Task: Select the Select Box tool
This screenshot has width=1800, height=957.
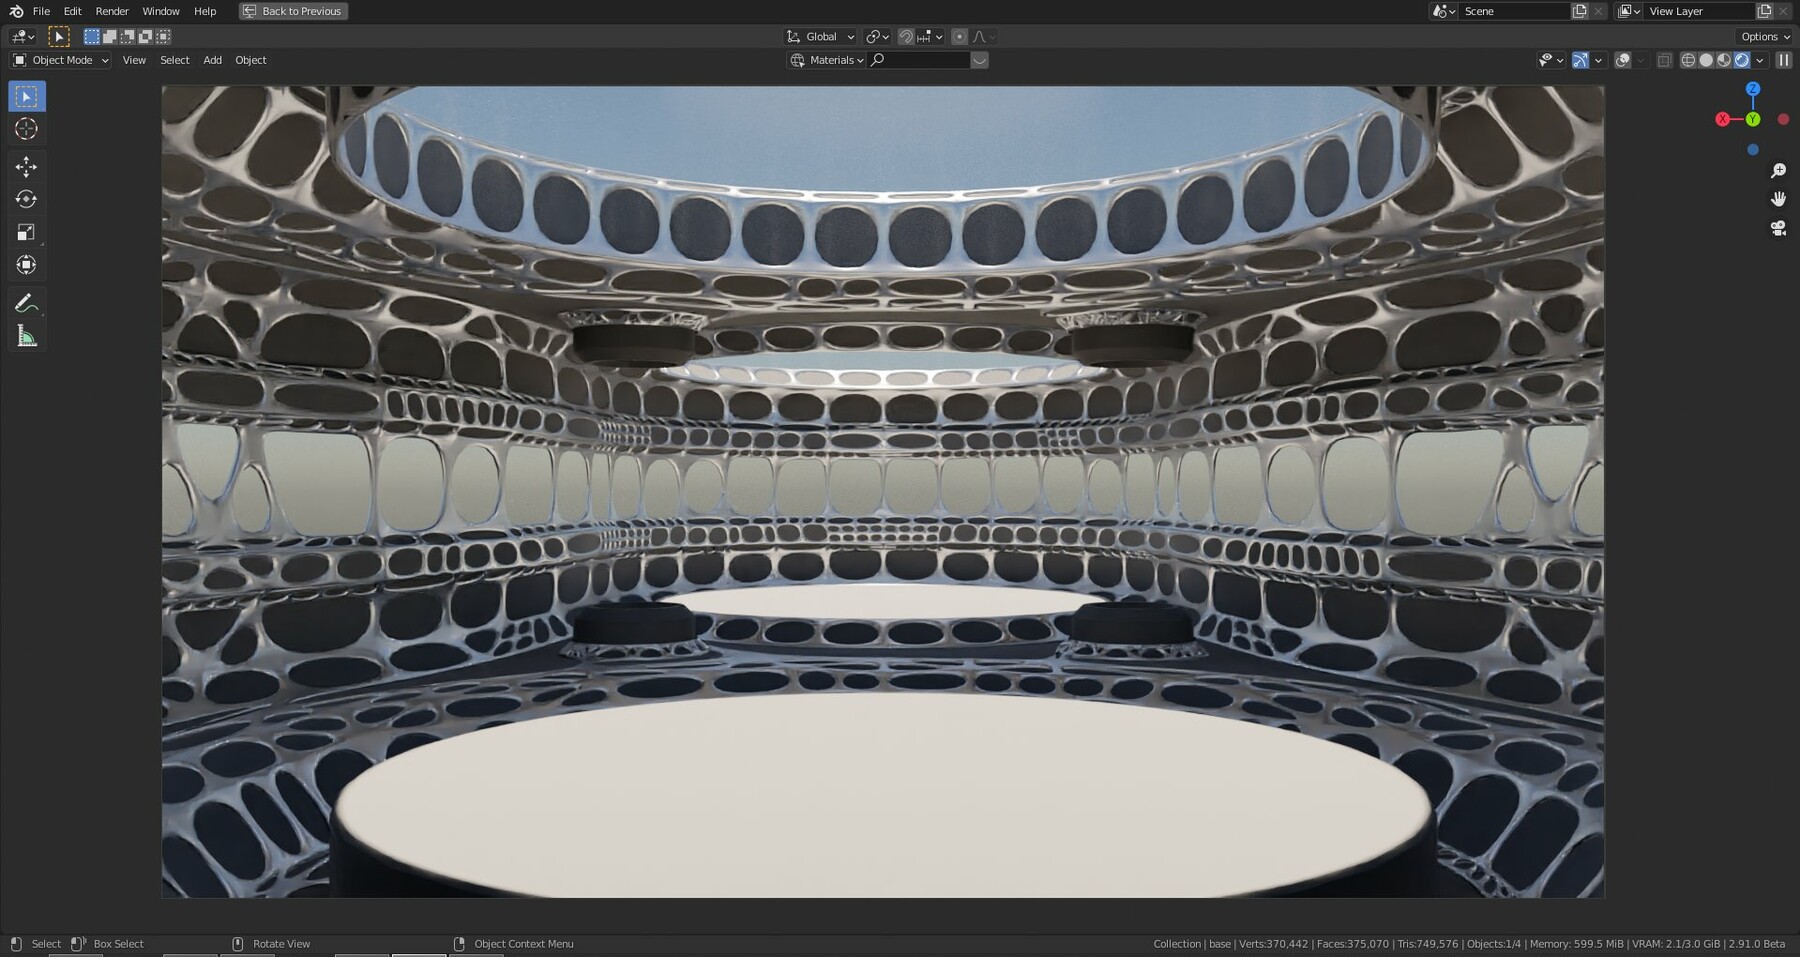Action: point(27,96)
